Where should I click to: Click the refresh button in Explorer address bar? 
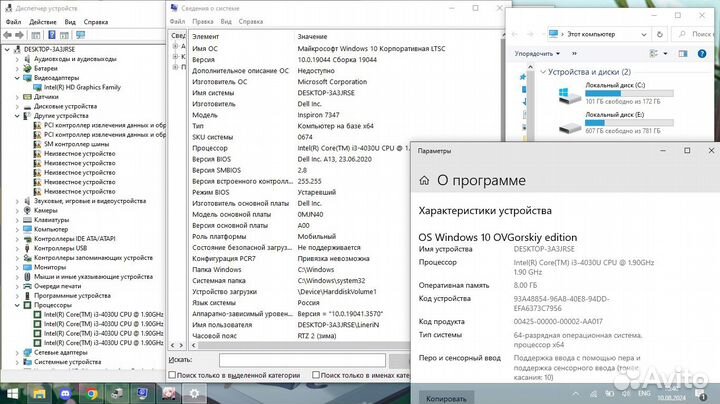pos(660,34)
